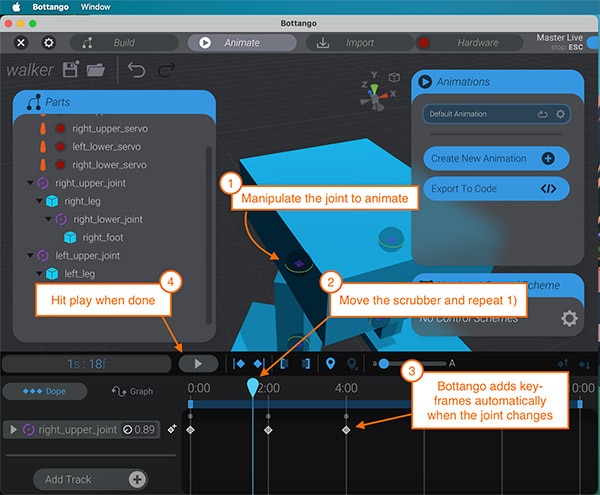Collapse the right_upper_joint tree node
Image resolution: width=600 pixels, height=495 pixels.
[30, 183]
